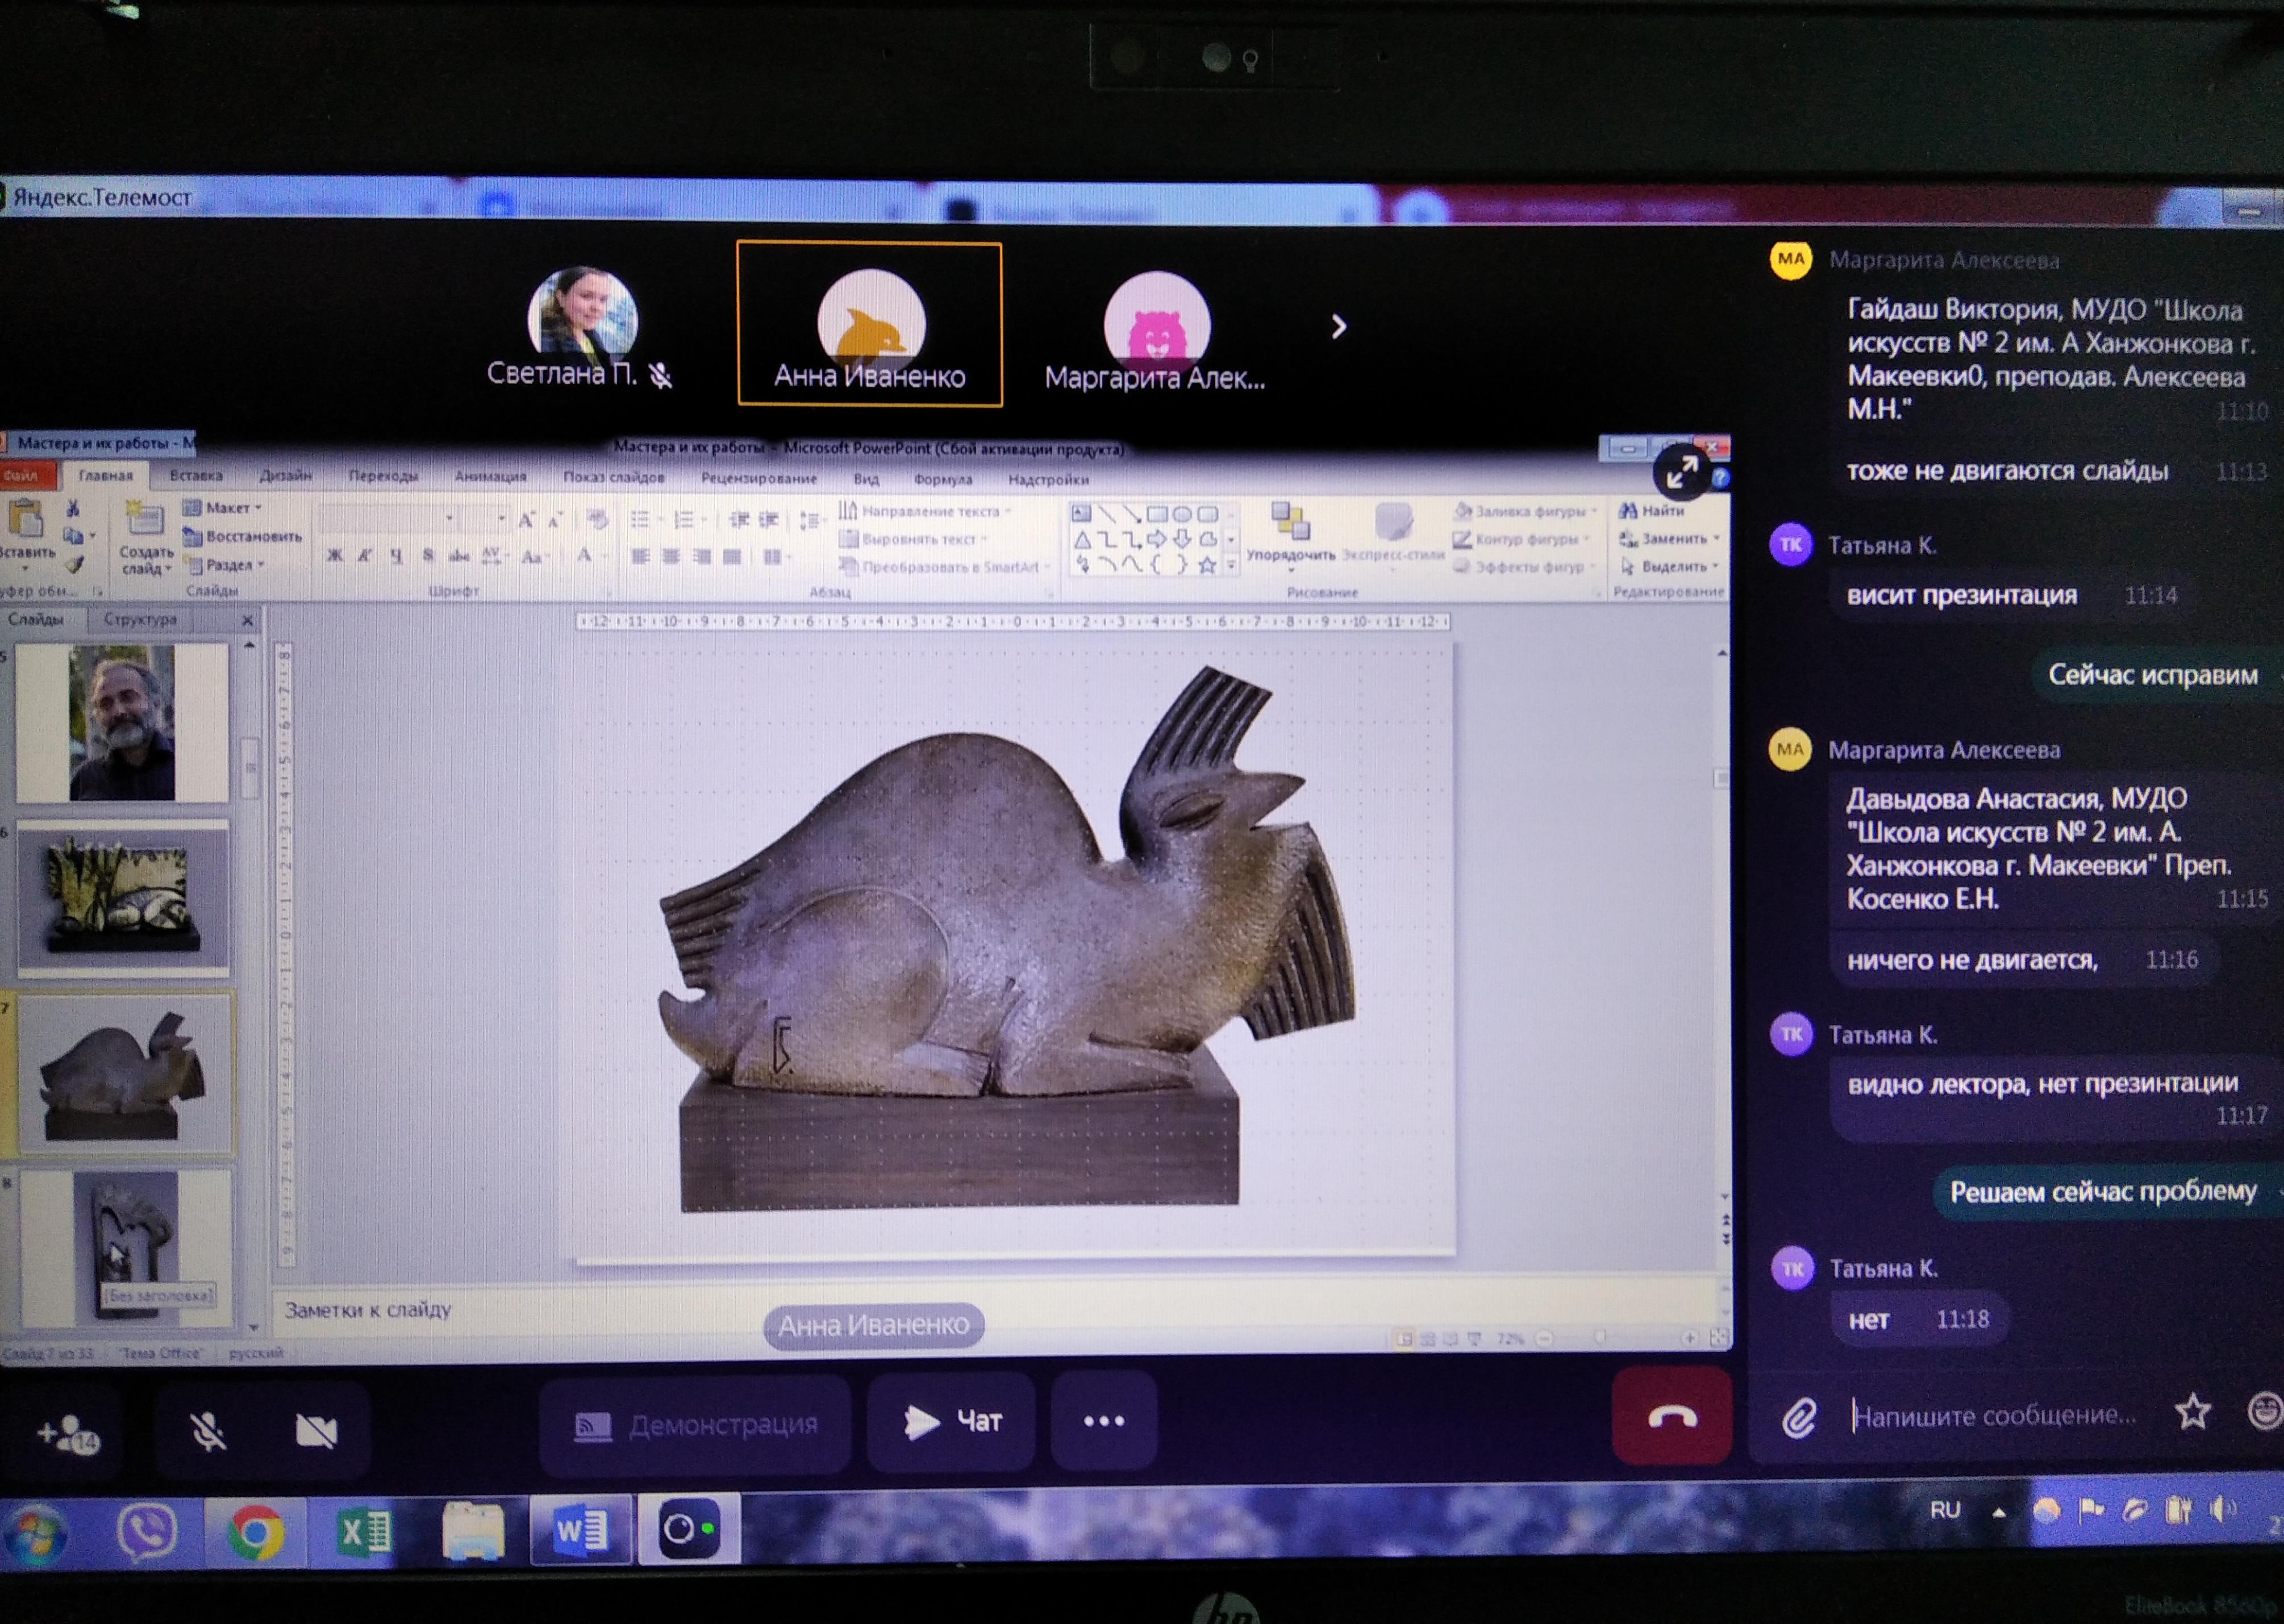Click the Демонстрация screen share button

[x=695, y=1424]
